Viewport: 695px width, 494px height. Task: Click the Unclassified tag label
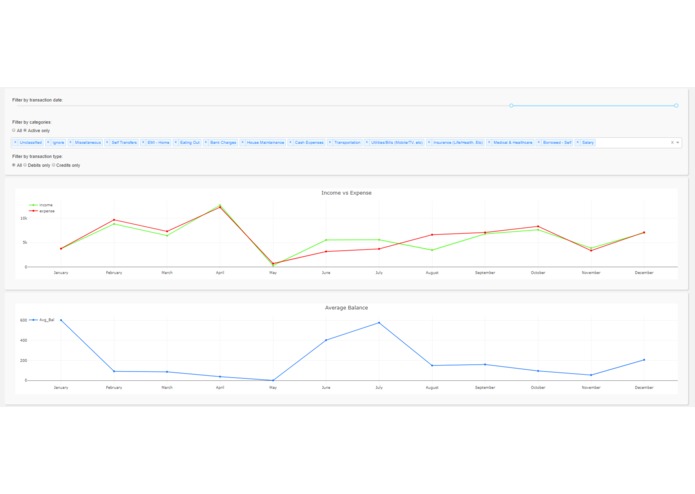[x=31, y=143]
